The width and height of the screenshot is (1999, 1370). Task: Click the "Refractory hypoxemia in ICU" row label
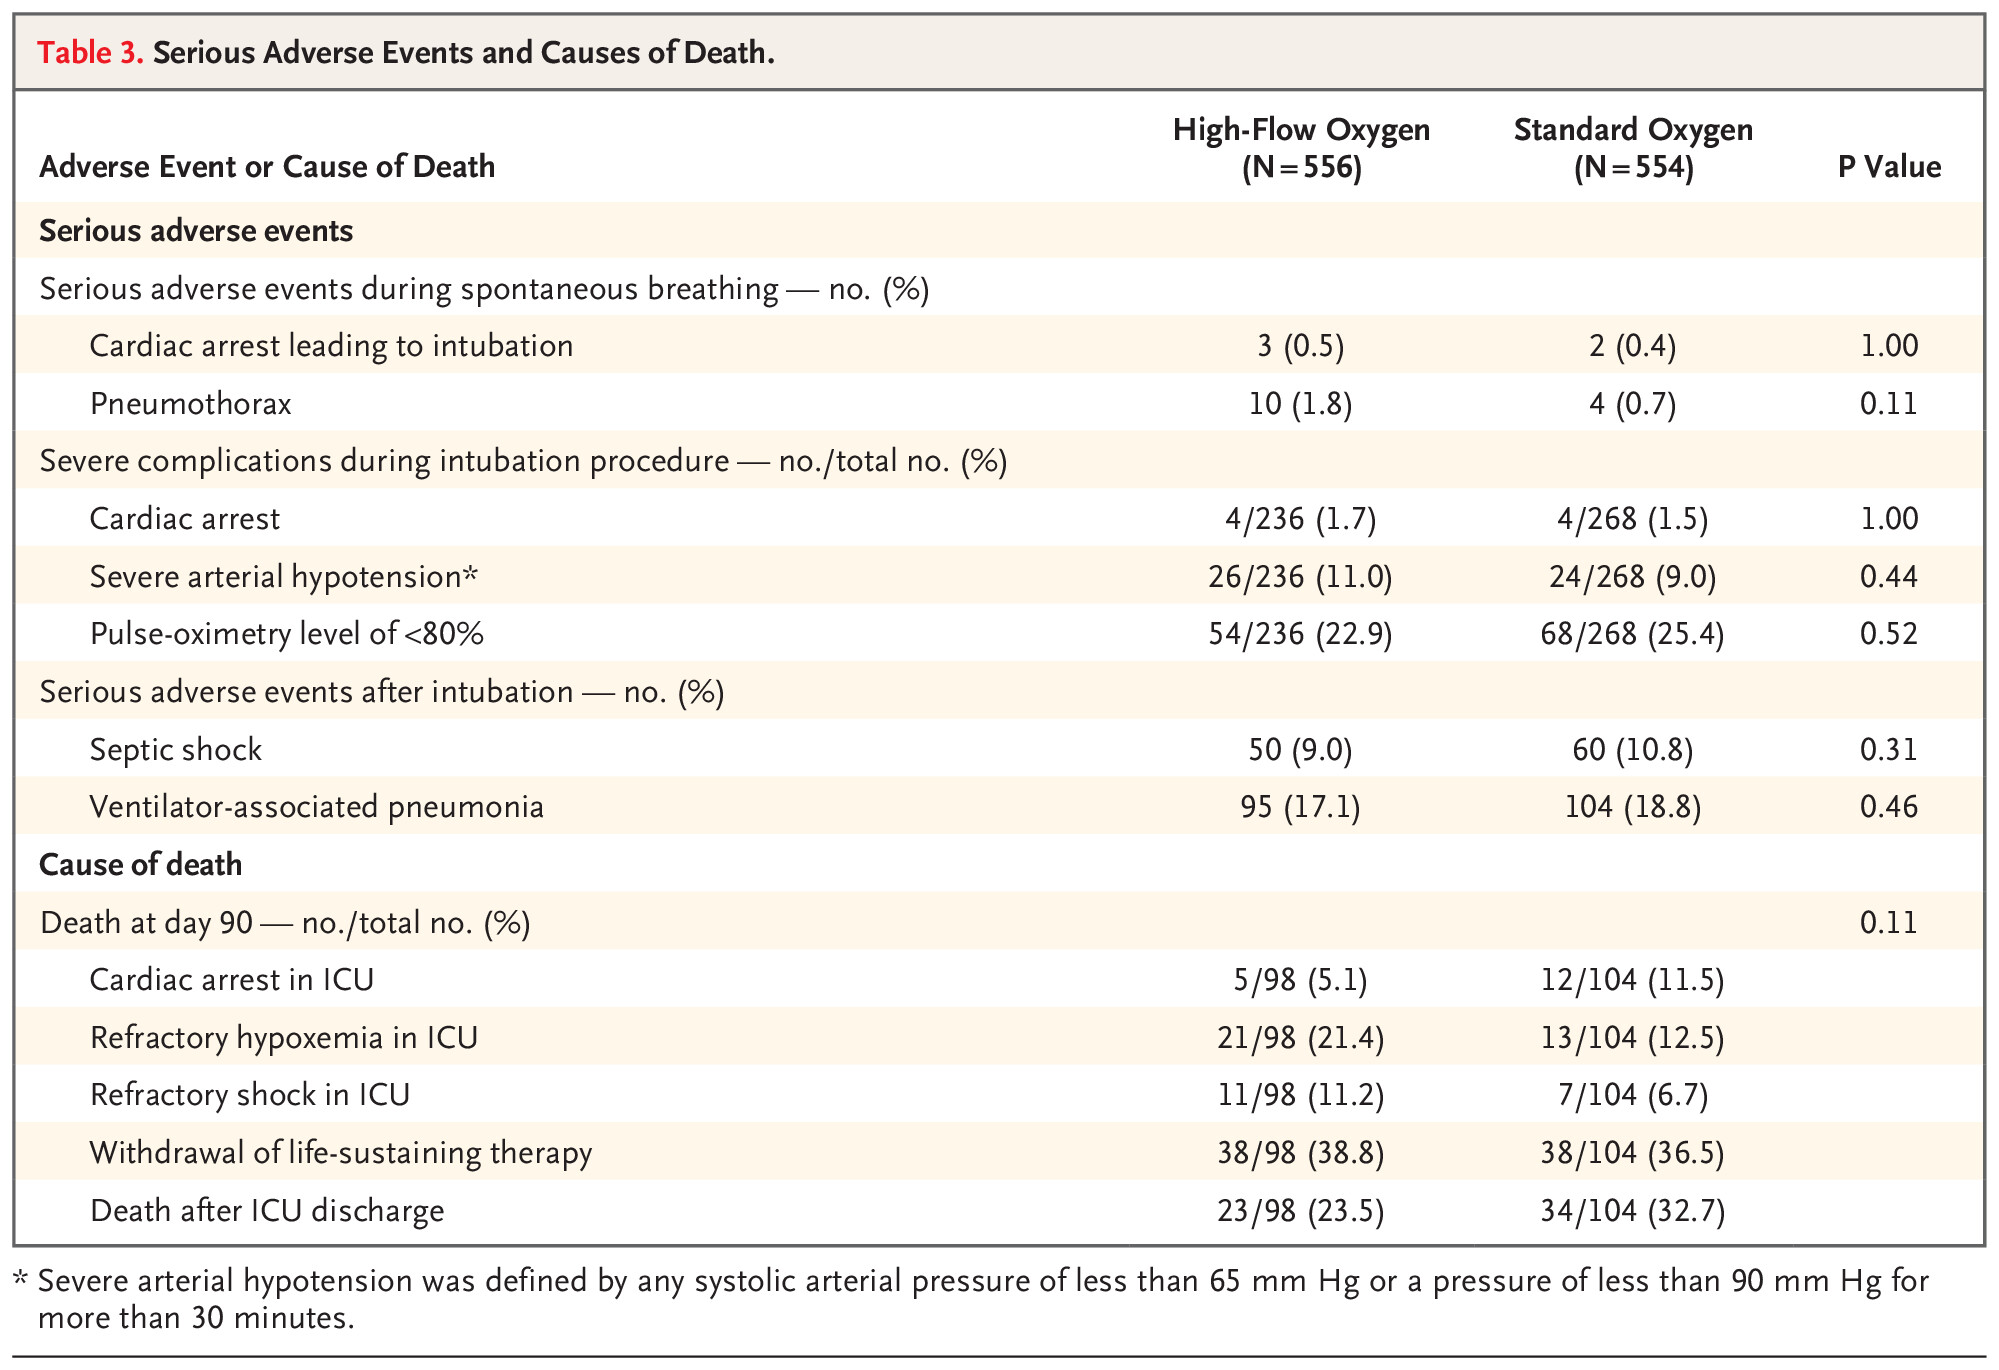[x=283, y=1038]
